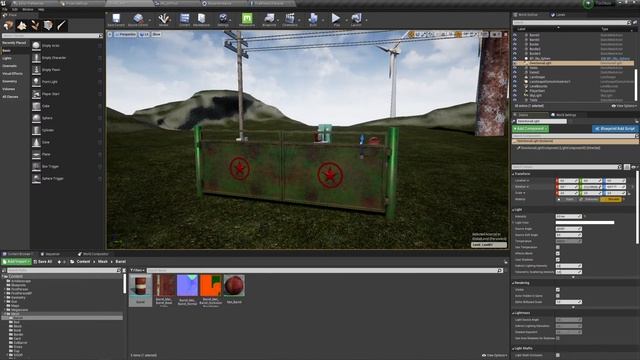Image resolution: width=640 pixels, height=360 pixels.
Task: Open the Help menu
Action: [x=41, y=9]
